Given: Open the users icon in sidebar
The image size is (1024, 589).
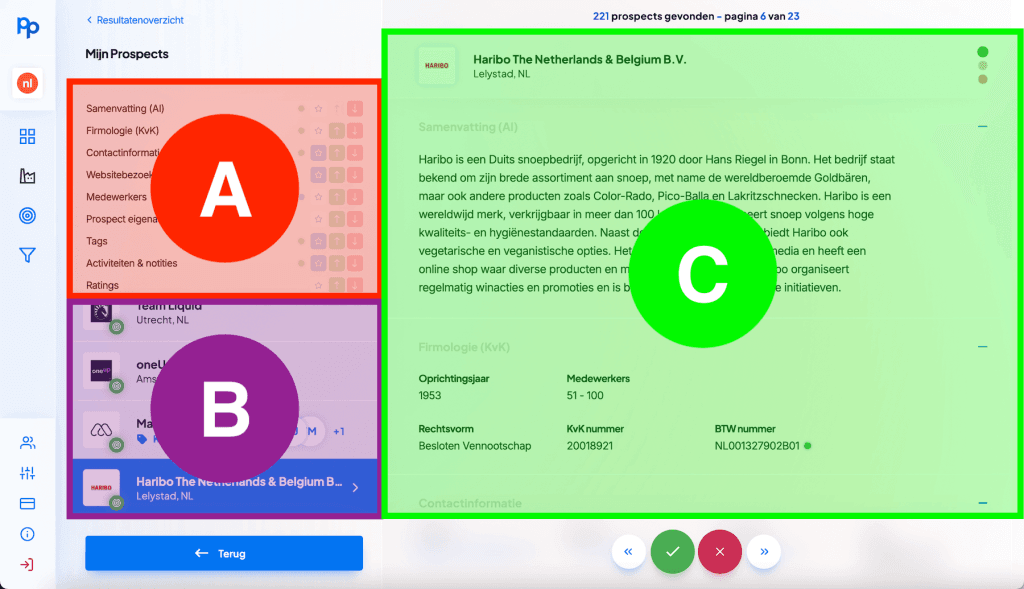Looking at the screenshot, I should tap(28, 443).
